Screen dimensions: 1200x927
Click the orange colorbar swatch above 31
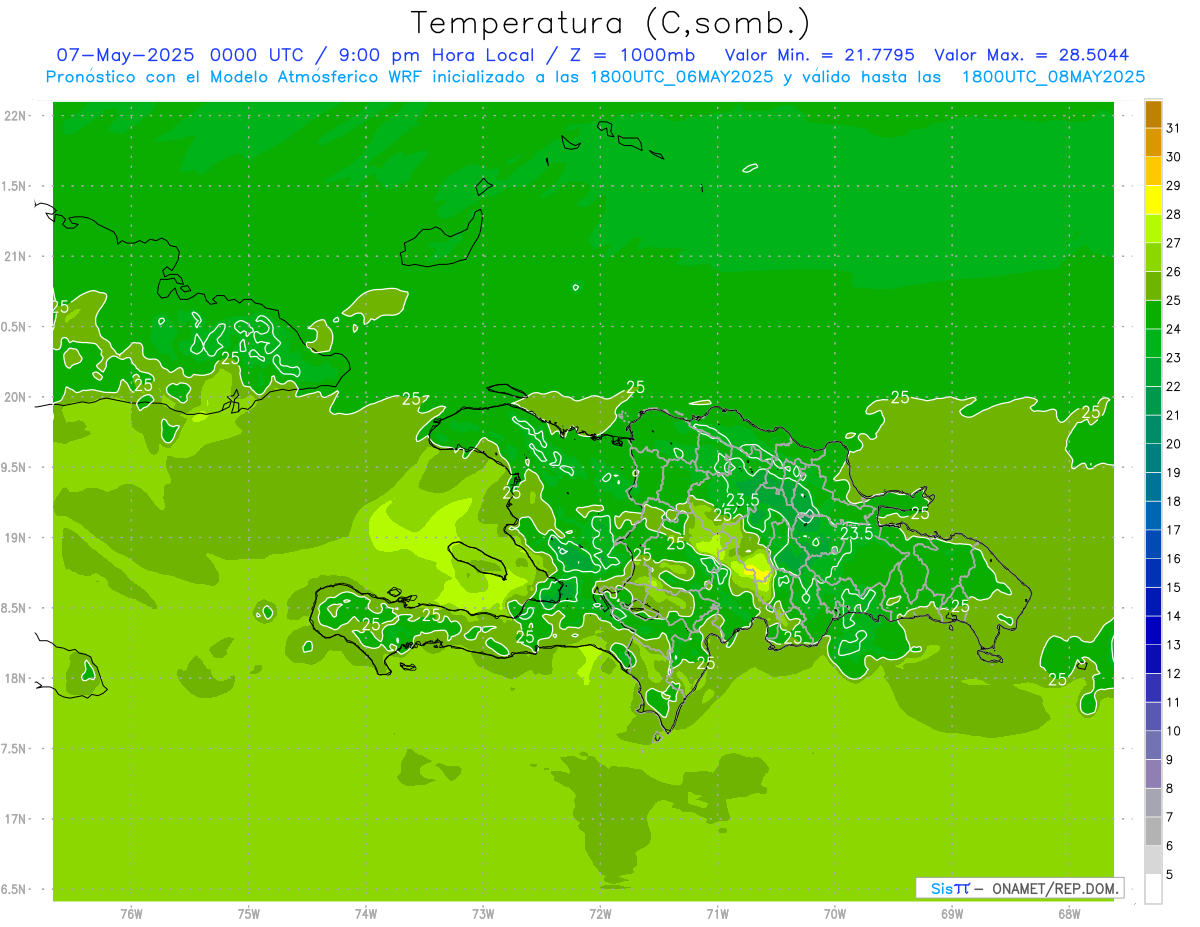point(1153,114)
